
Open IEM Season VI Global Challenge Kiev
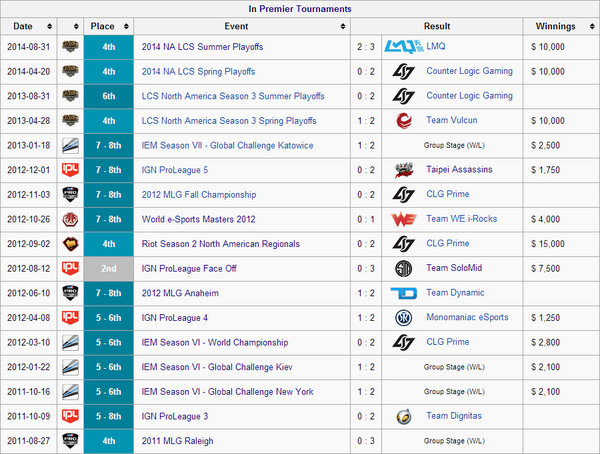tap(217, 367)
